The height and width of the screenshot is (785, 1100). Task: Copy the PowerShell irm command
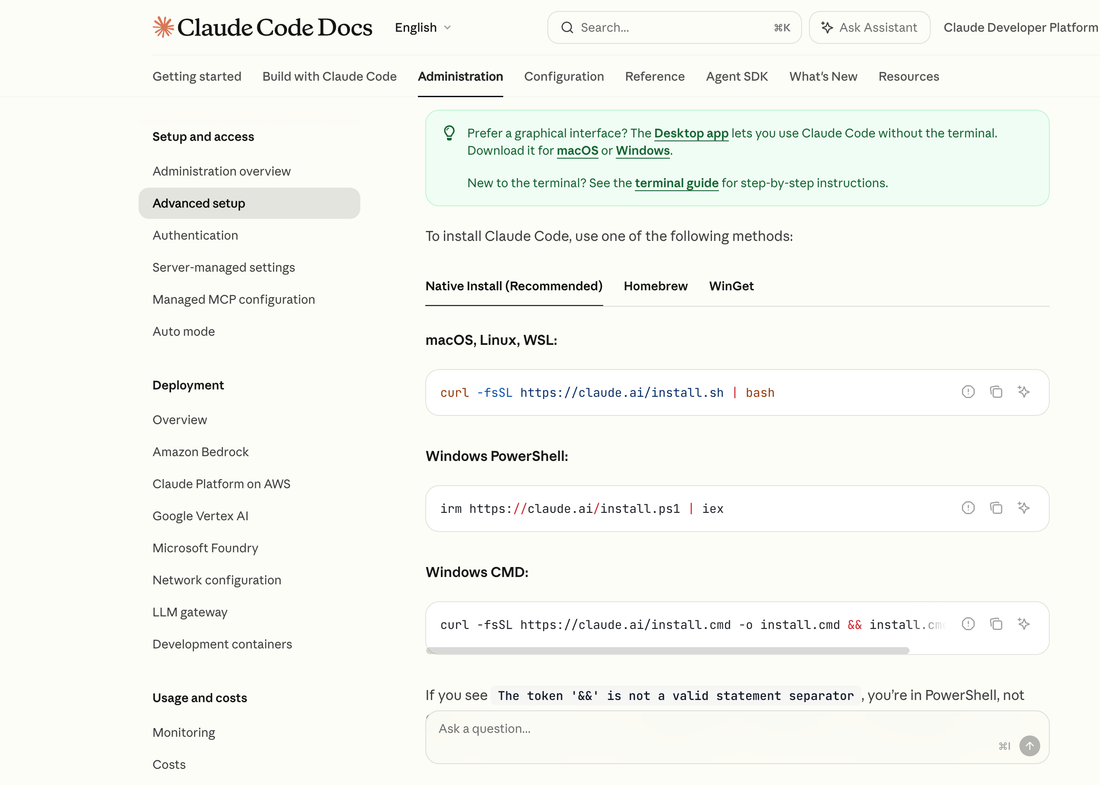pos(996,508)
